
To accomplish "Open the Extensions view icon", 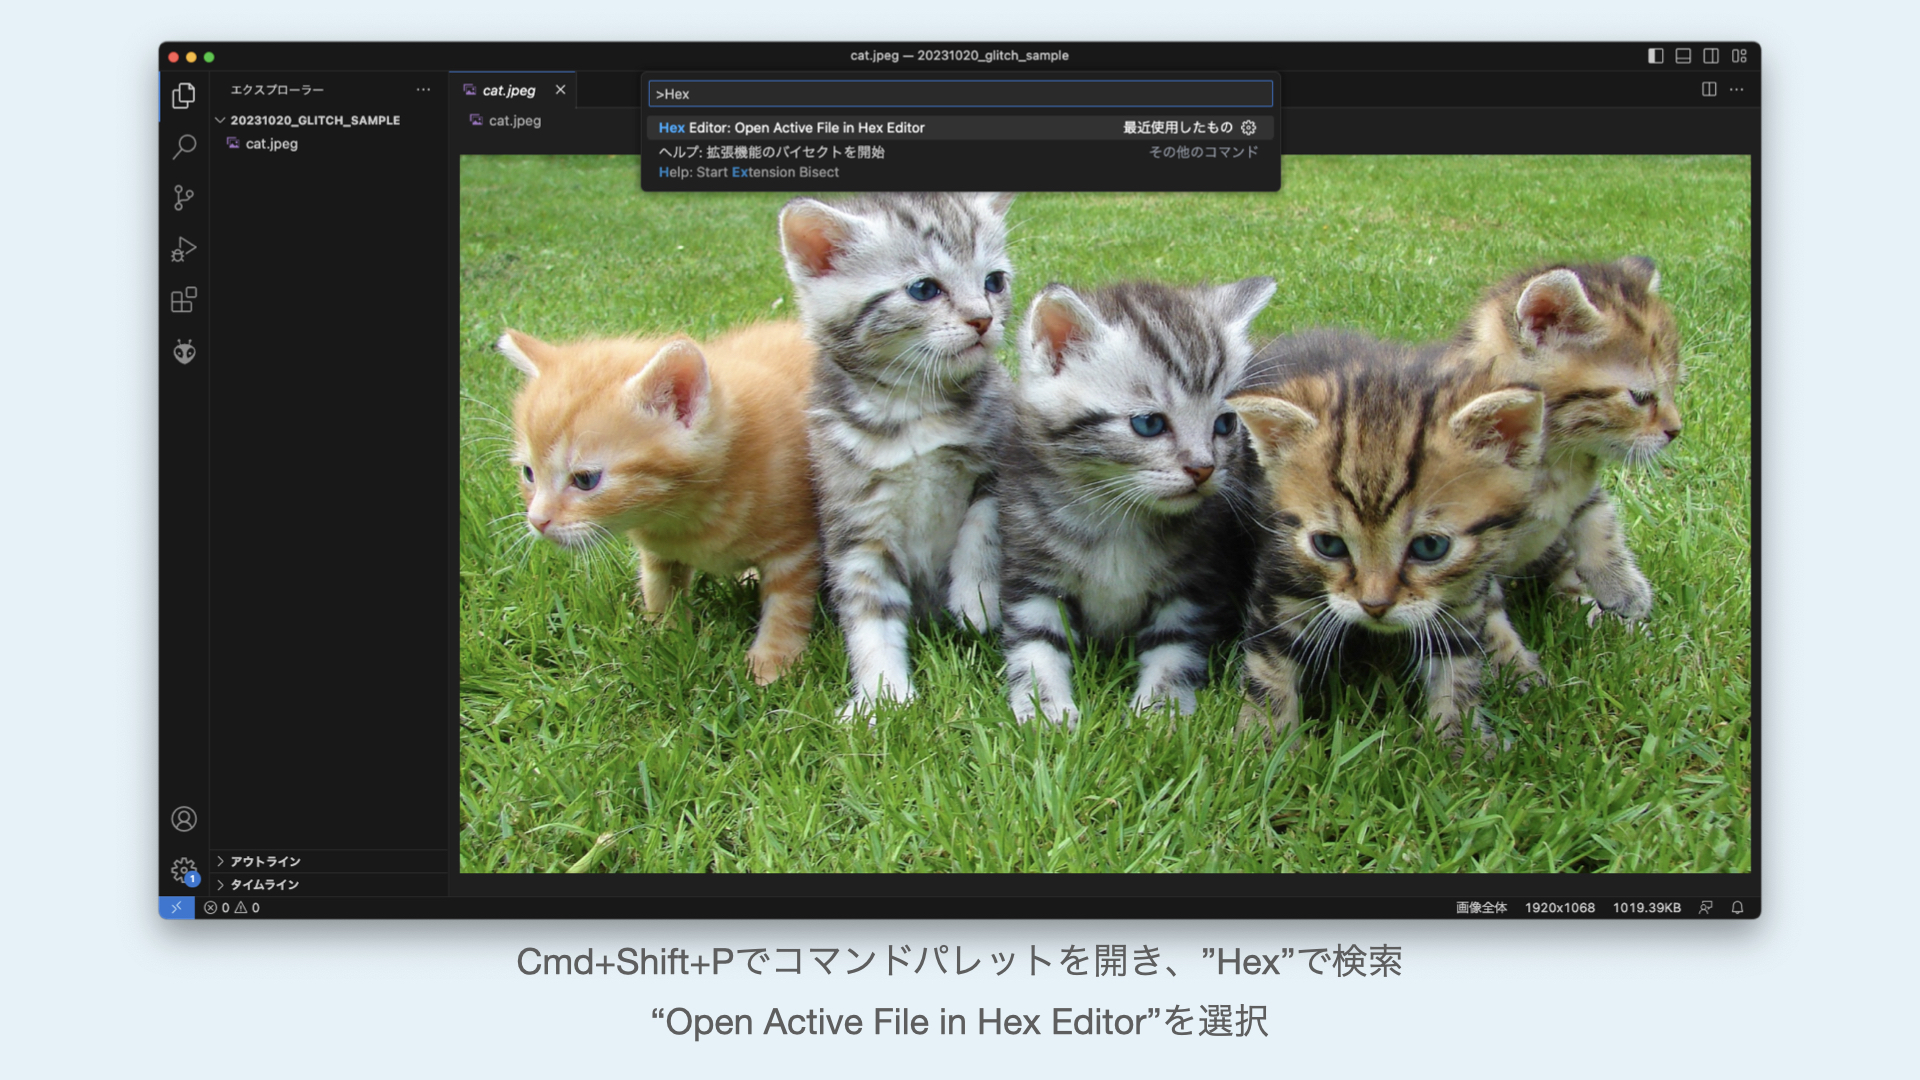I will [184, 300].
